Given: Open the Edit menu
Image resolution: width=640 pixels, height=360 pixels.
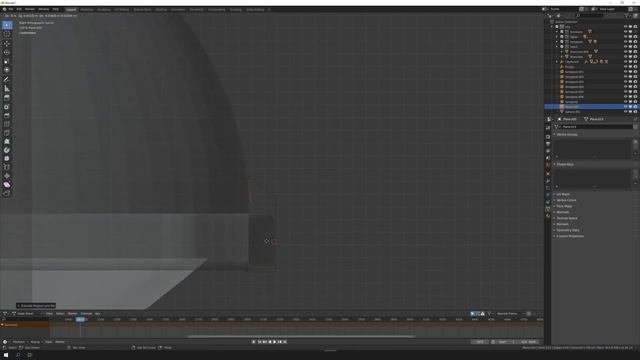Looking at the screenshot, I should pyautogui.click(x=19, y=9).
